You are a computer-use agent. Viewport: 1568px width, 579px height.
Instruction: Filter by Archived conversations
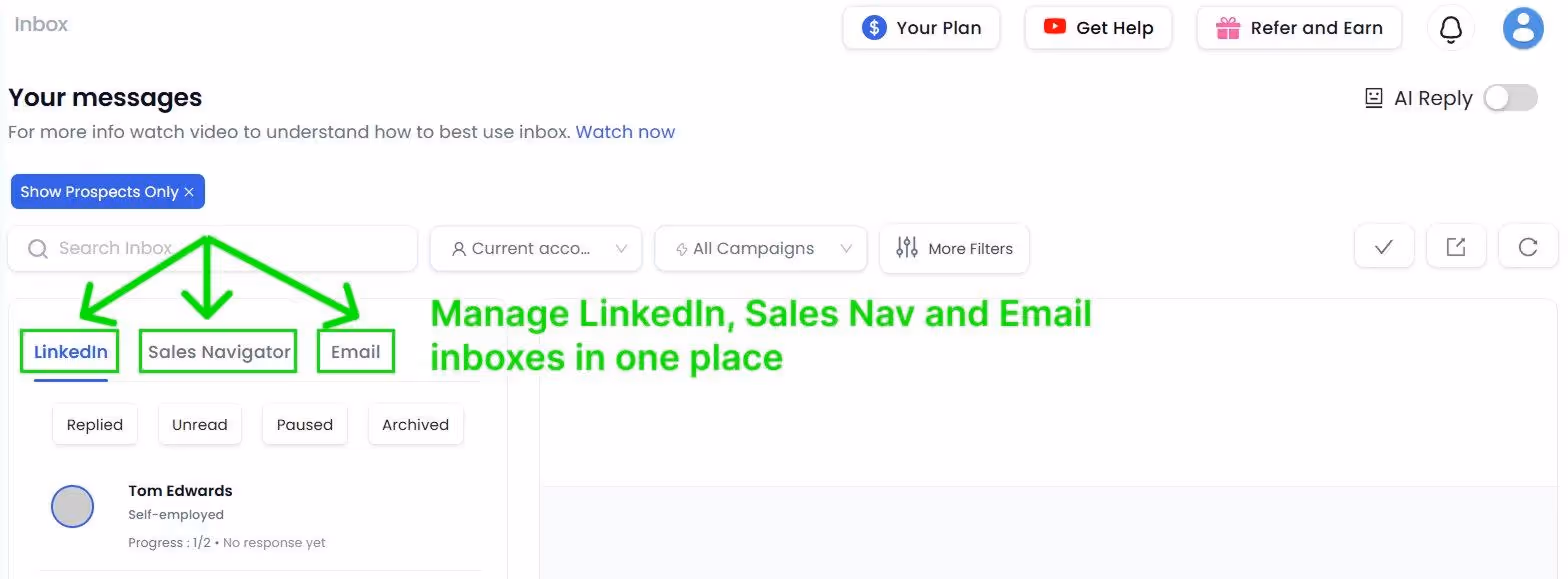pos(415,425)
